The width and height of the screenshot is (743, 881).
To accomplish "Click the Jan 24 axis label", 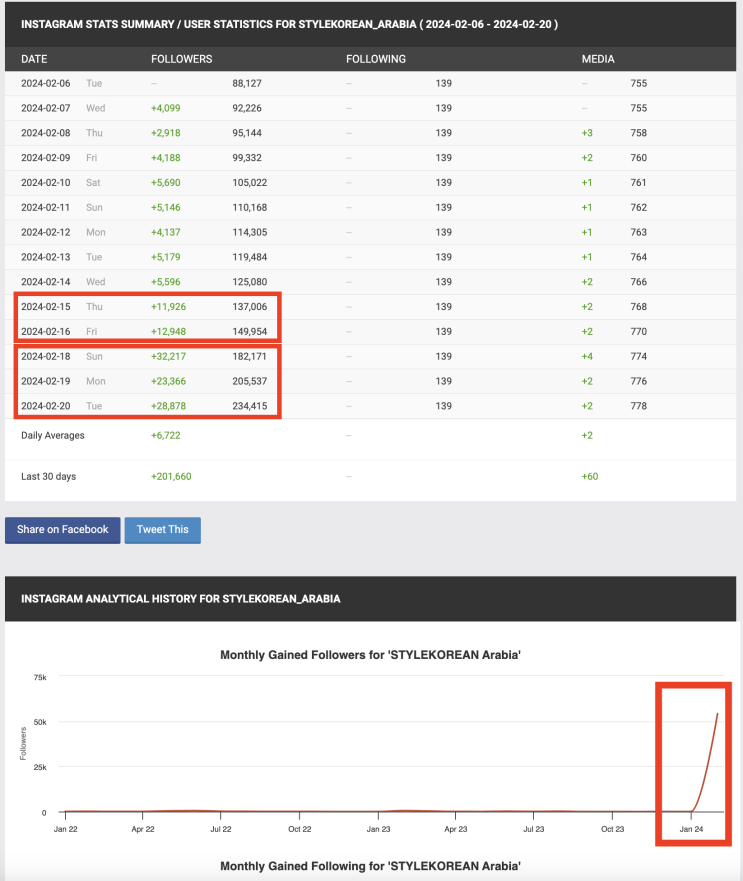I will pyautogui.click(x=691, y=829).
